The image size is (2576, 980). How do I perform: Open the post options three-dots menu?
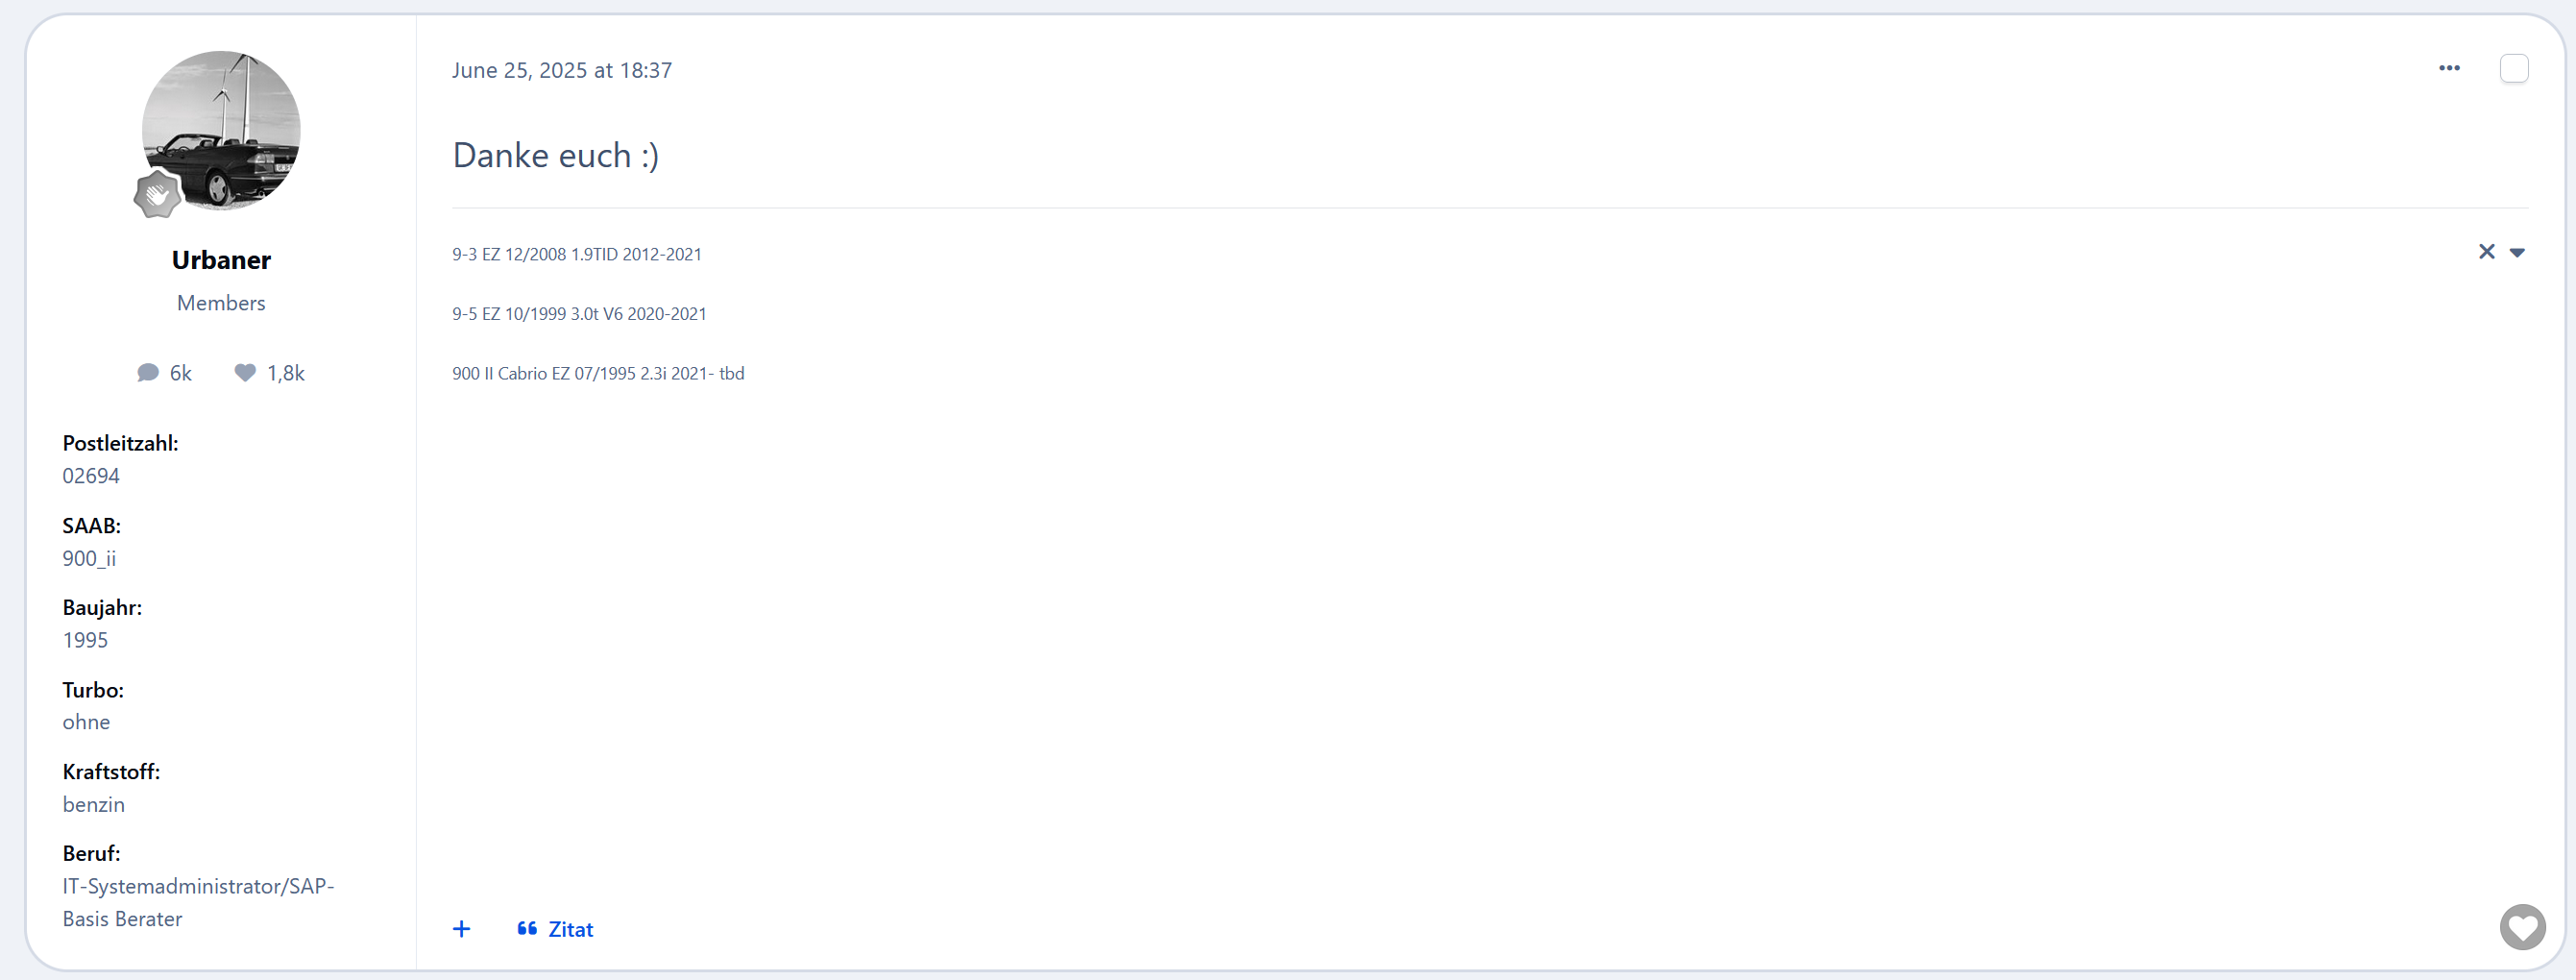click(2449, 68)
